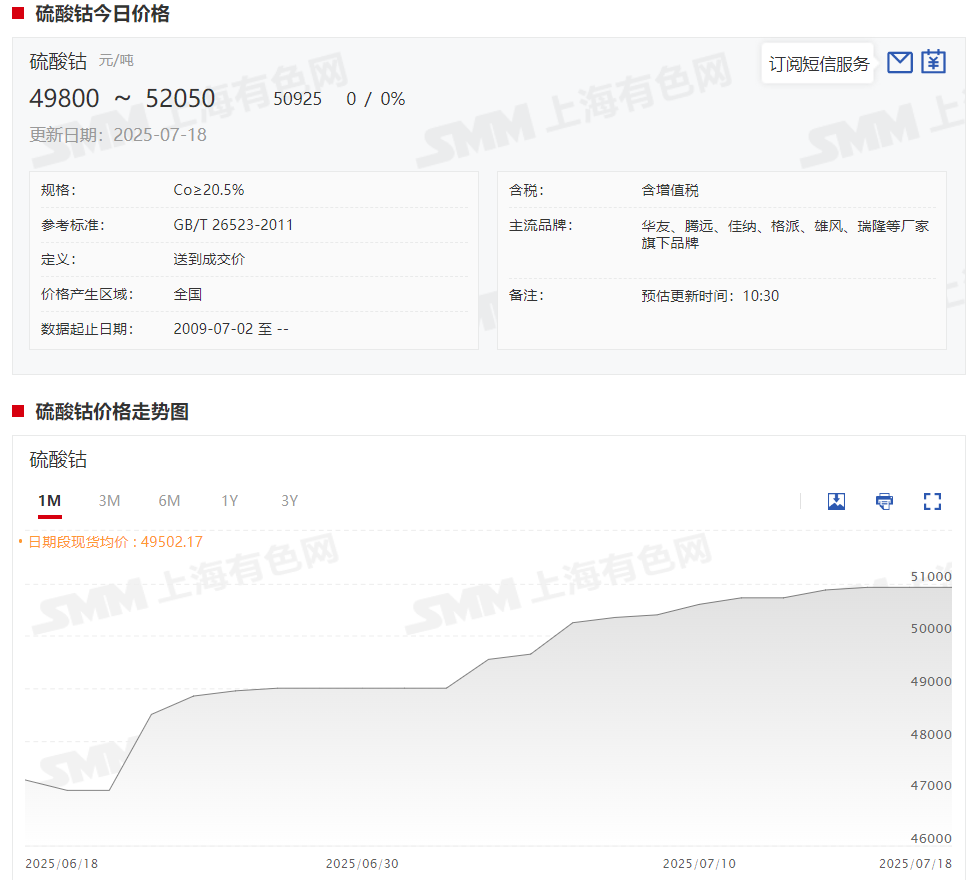Click the 2025/06/18 start date label

61,863
